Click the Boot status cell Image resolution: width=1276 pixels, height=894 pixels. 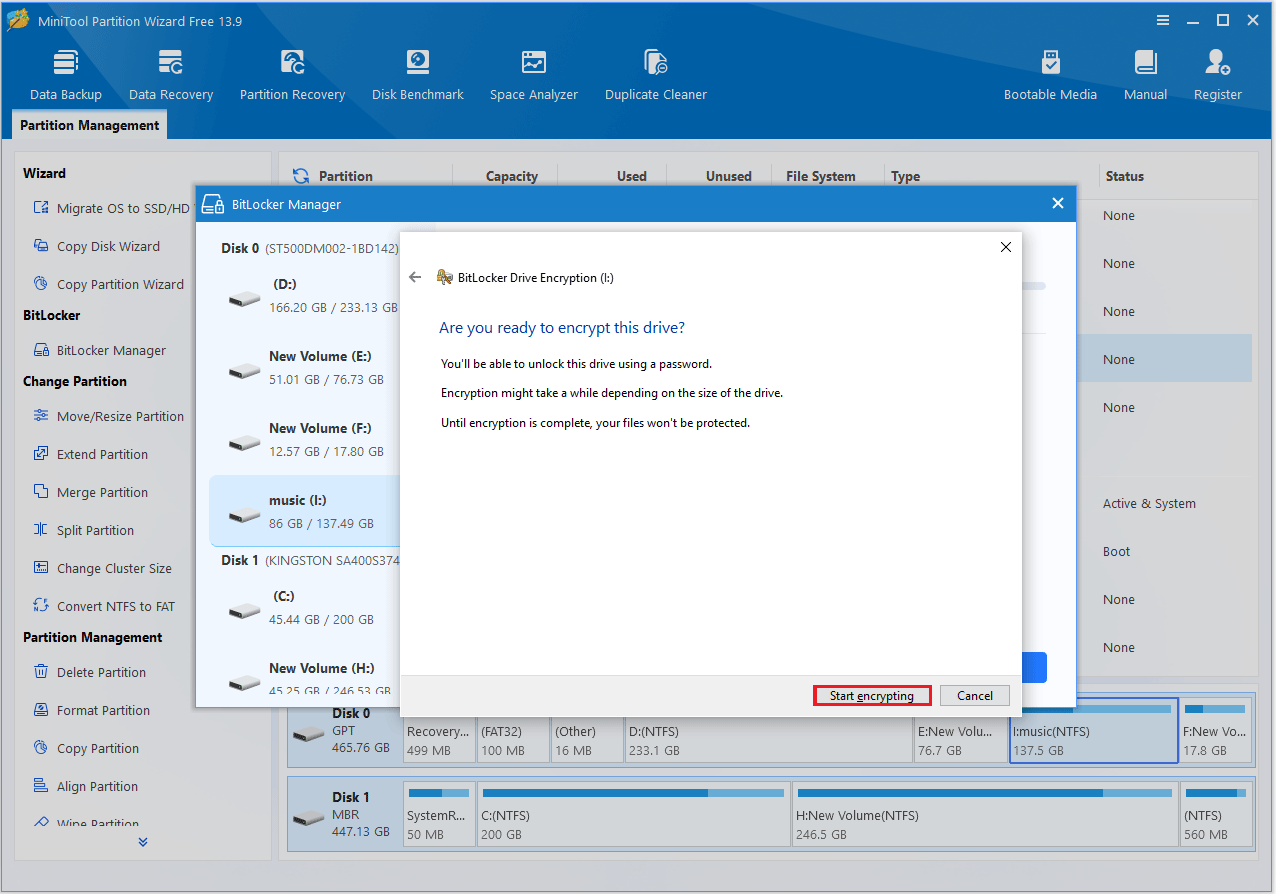pyautogui.click(x=1117, y=551)
